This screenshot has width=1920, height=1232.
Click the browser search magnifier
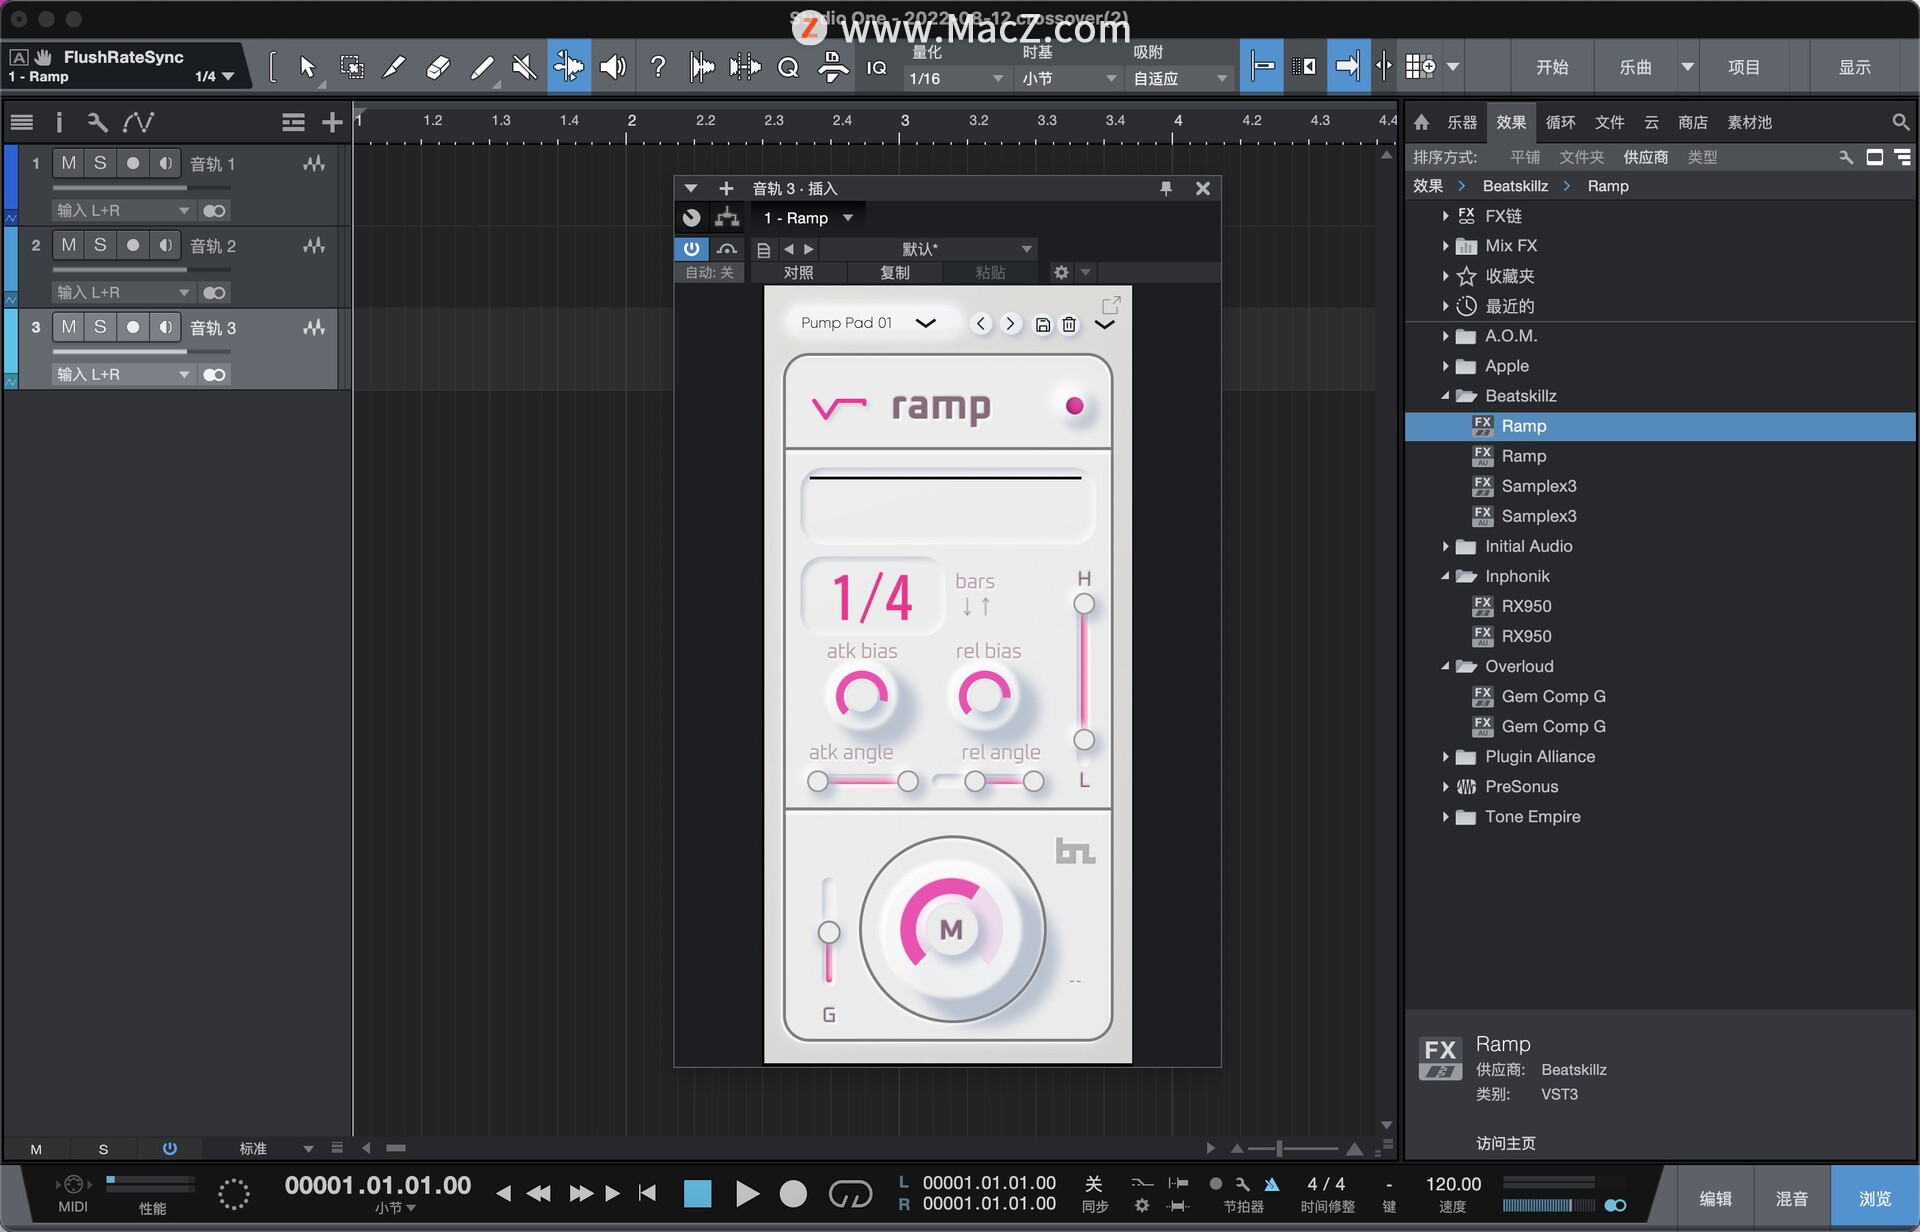coord(1900,122)
